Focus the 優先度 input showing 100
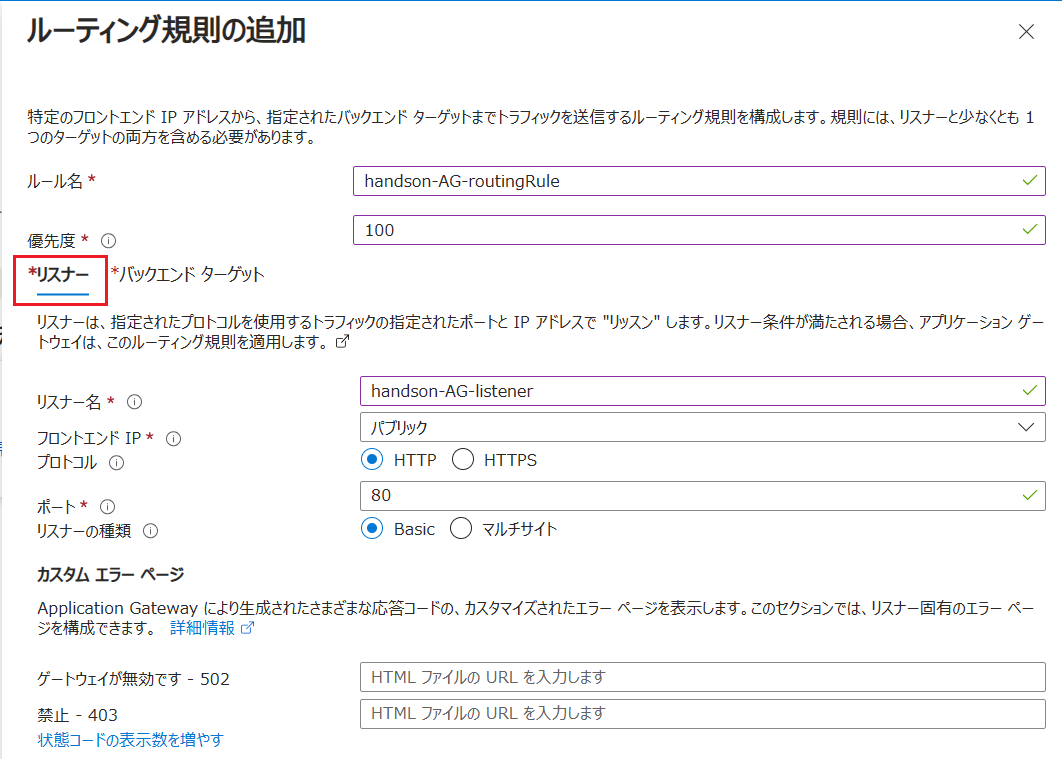Screen dimensions: 1062x759 coord(699,230)
